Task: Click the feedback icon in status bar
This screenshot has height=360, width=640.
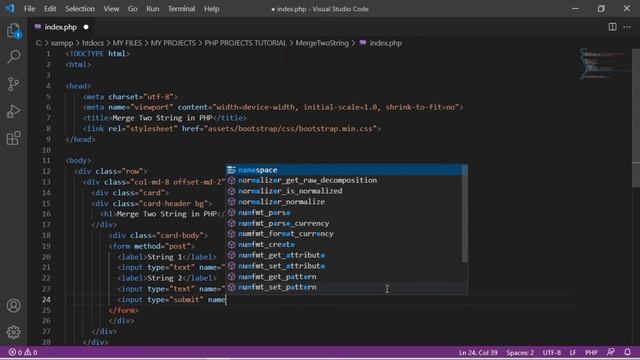Action: point(611,352)
